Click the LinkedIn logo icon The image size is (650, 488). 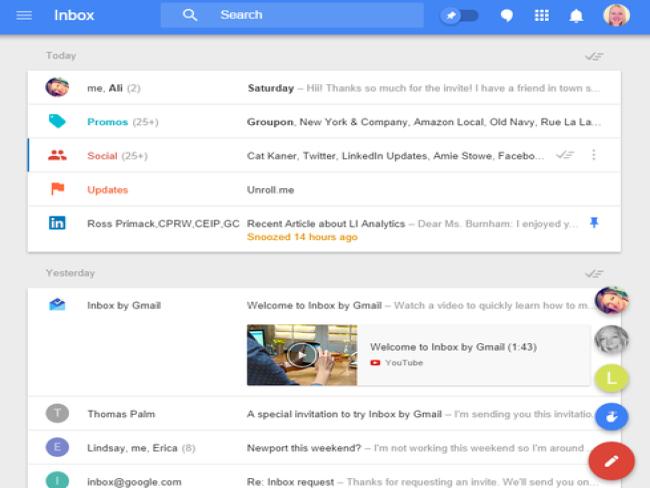pyautogui.click(x=57, y=223)
